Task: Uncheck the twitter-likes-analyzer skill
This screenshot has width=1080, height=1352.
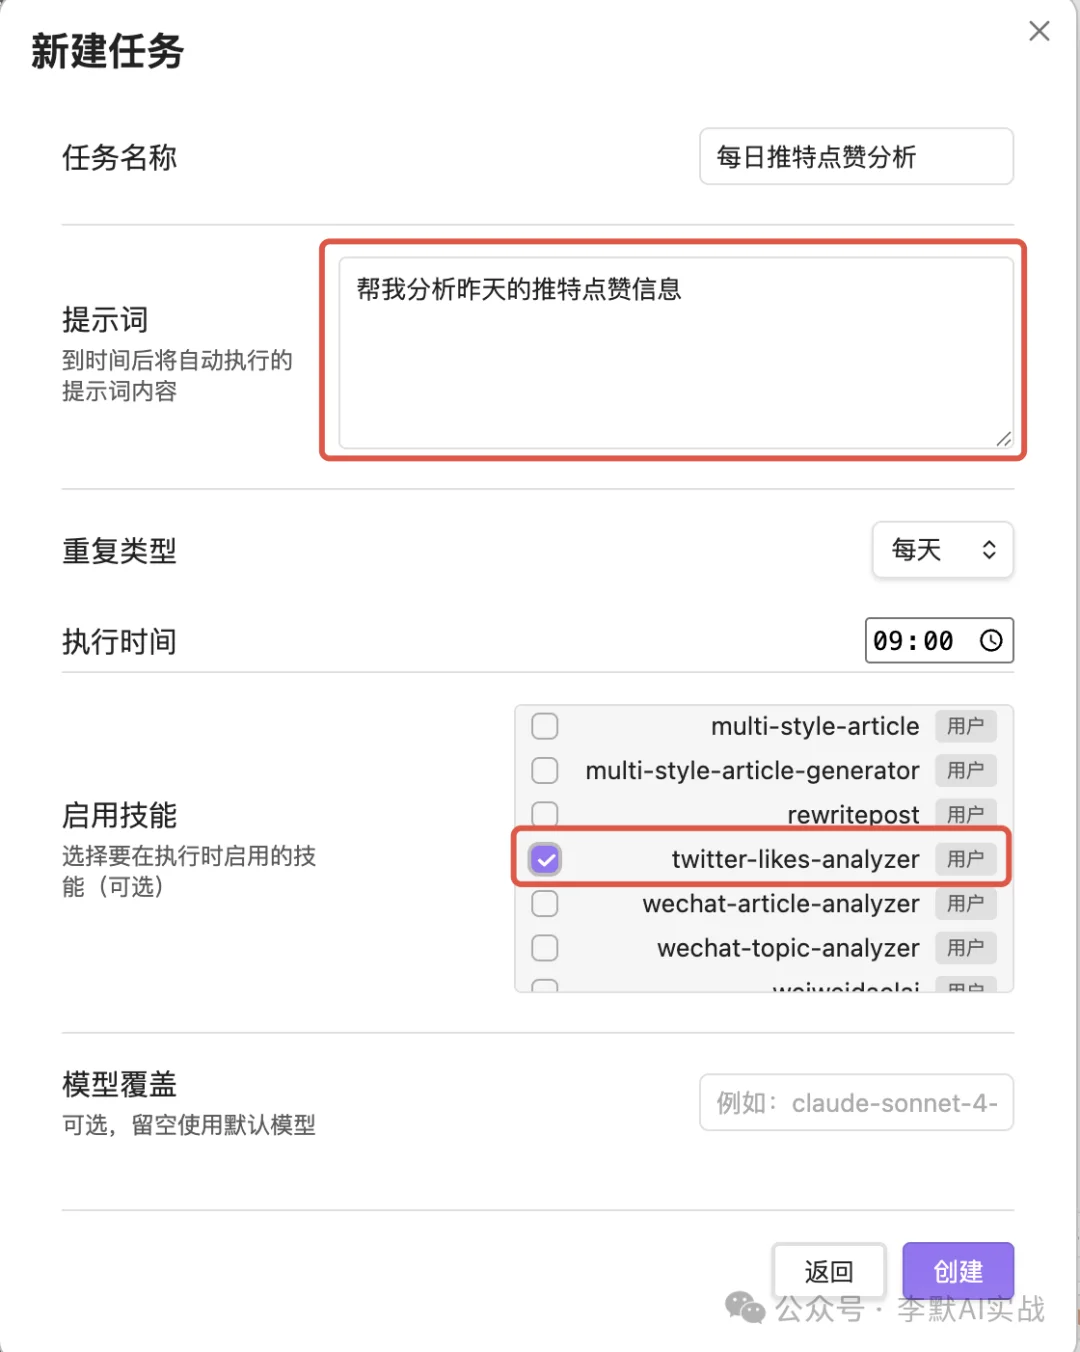Action: 545,859
